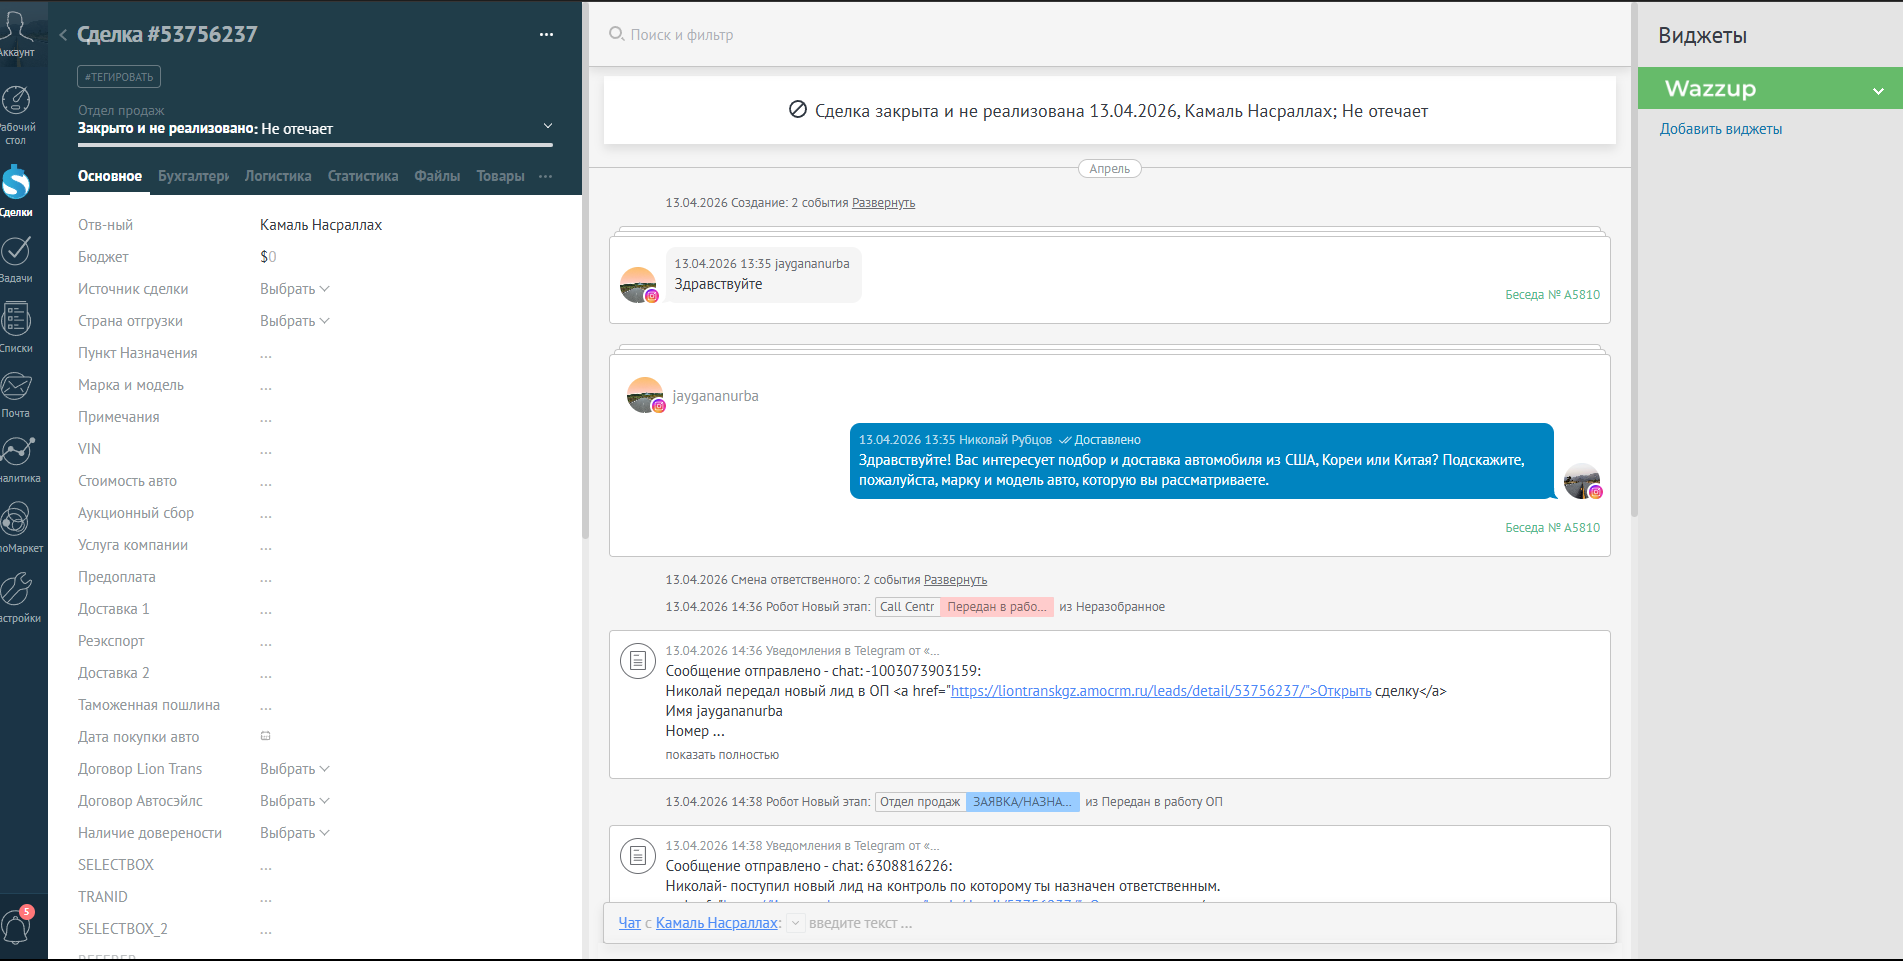Click the search magnifier icon in feed
1903x961 pixels.
point(616,34)
